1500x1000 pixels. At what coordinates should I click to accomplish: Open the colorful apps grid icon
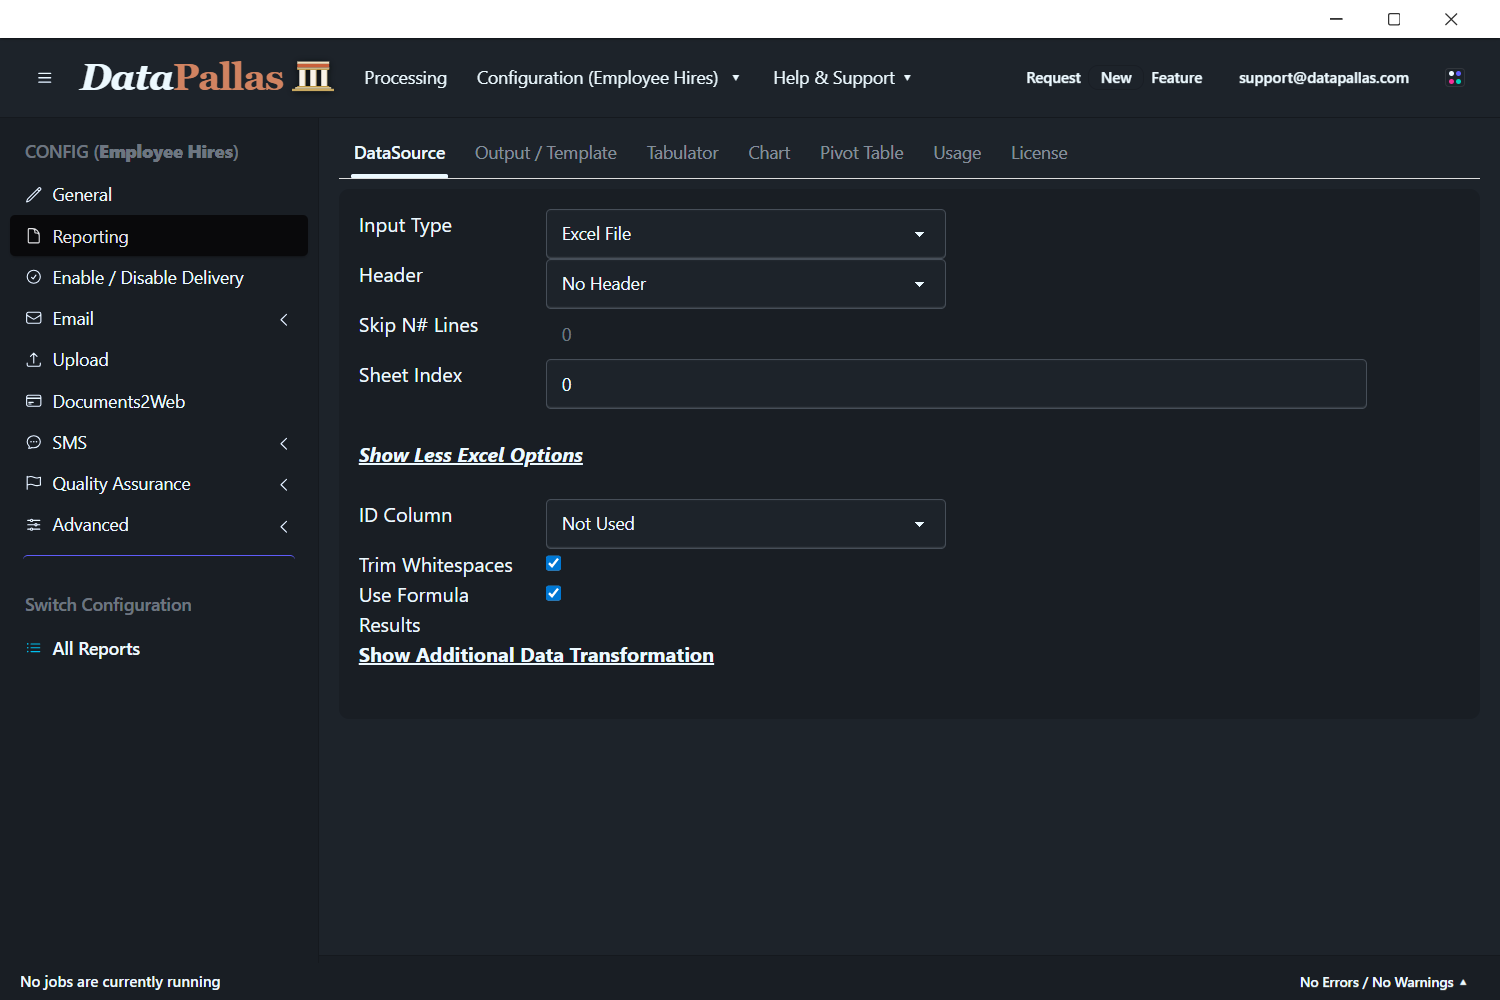1455,78
